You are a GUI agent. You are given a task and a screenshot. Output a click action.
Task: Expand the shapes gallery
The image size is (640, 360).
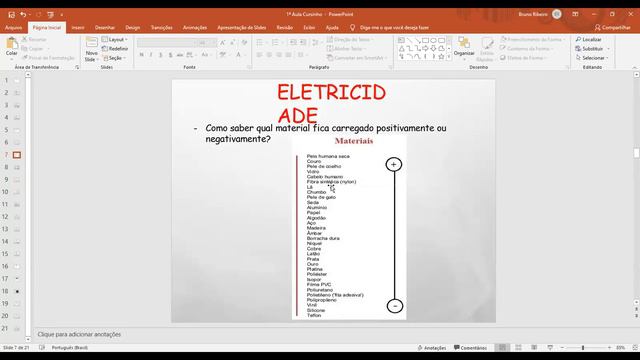pyautogui.click(x=449, y=58)
